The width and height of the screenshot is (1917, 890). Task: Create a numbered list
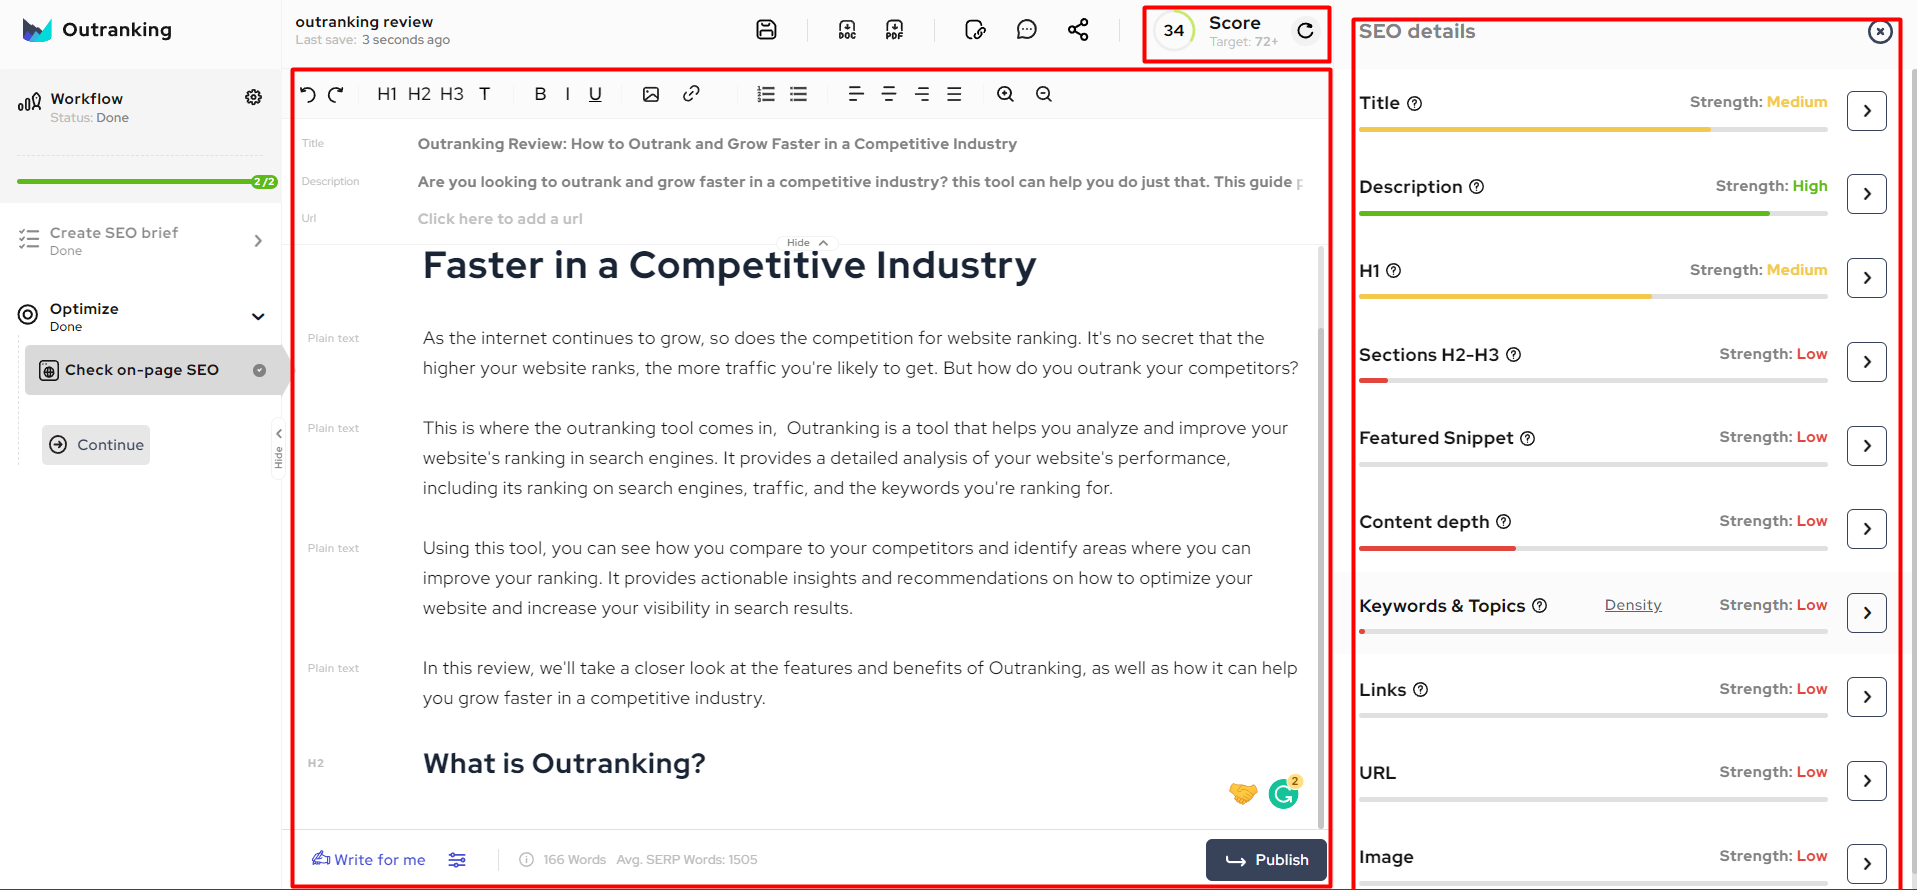tap(766, 94)
